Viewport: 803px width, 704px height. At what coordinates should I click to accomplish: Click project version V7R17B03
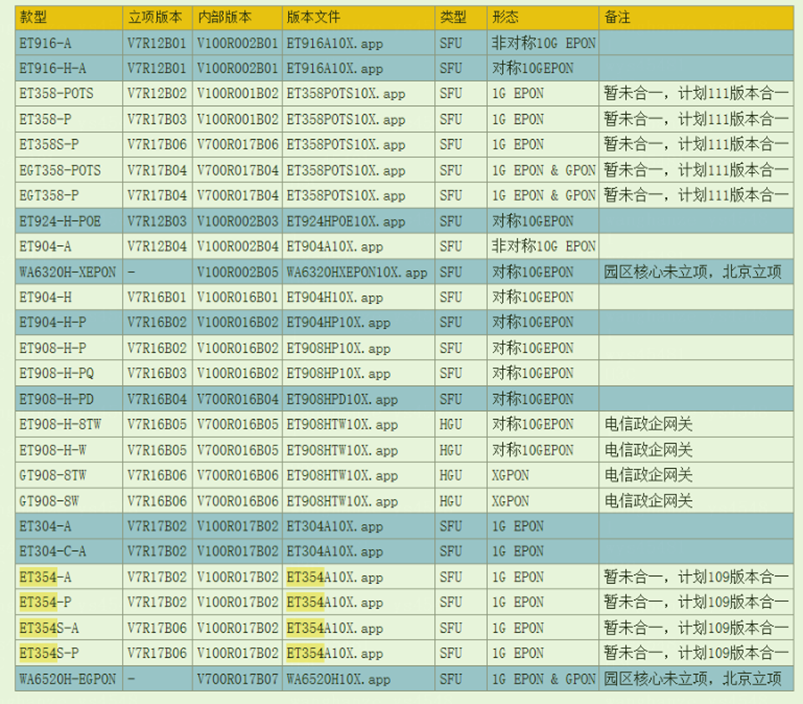157,119
